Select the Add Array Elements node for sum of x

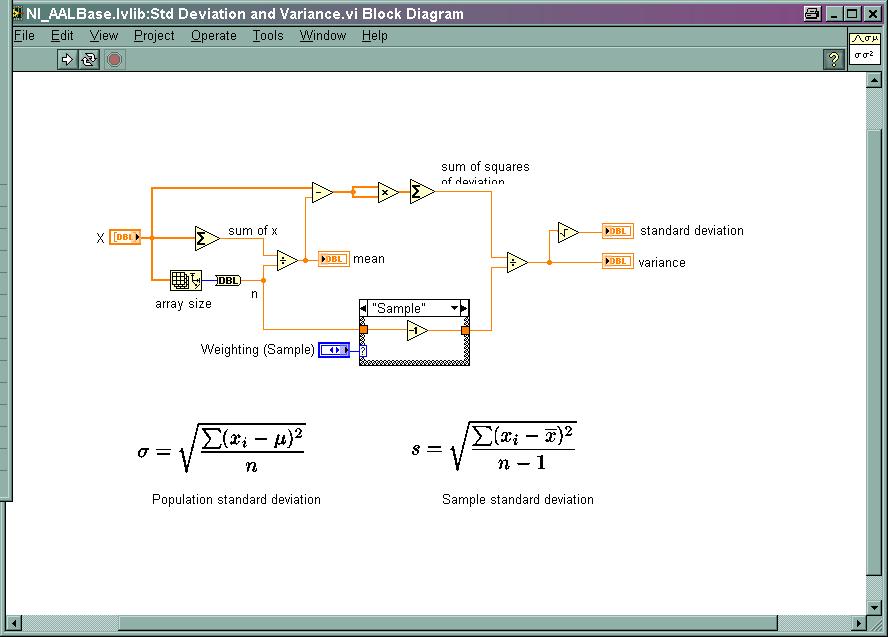click(207, 238)
